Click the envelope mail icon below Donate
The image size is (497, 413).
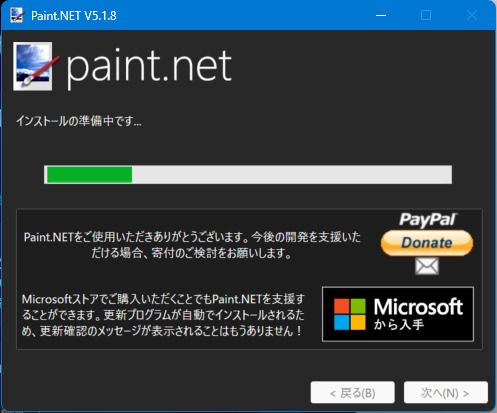tap(427, 266)
